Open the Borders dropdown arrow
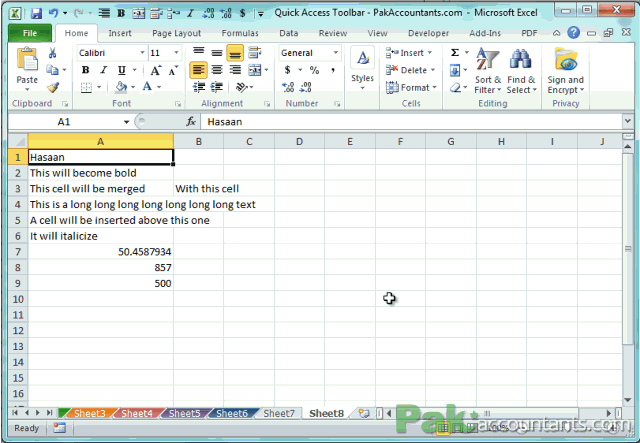The image size is (640, 443). tap(99, 87)
